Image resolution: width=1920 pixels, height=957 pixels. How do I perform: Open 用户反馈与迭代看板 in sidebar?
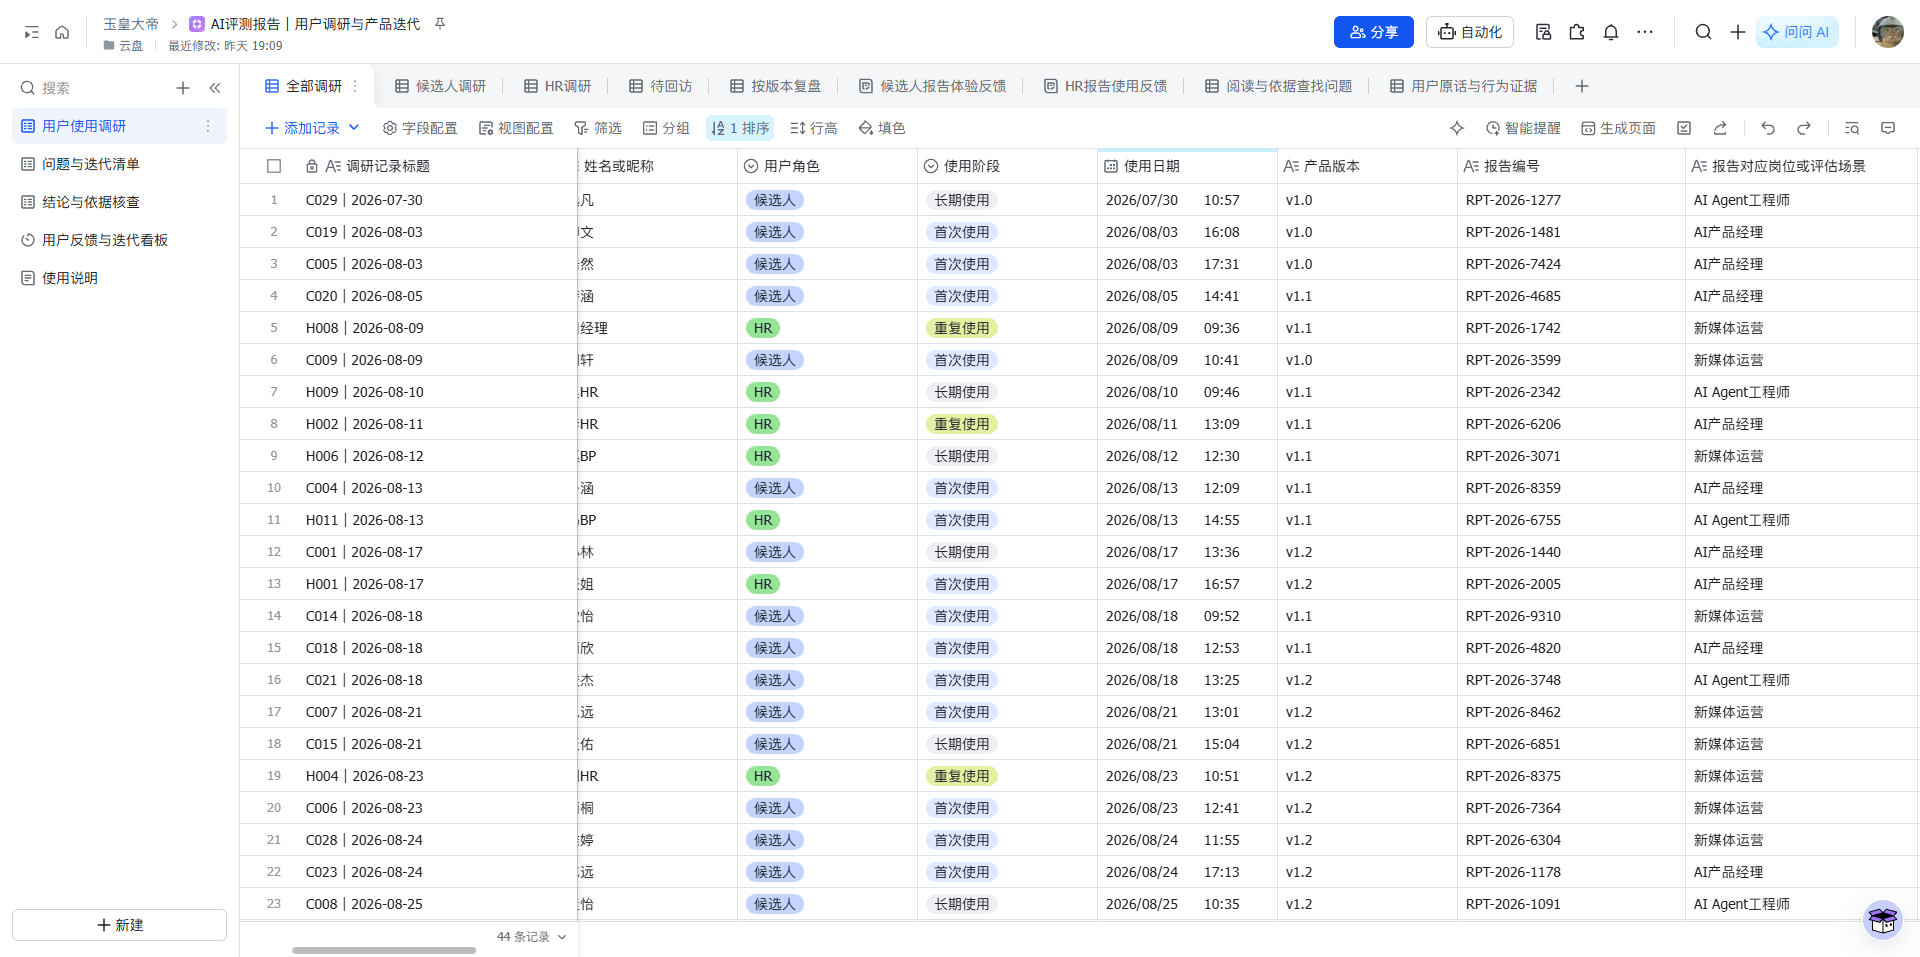119,240
